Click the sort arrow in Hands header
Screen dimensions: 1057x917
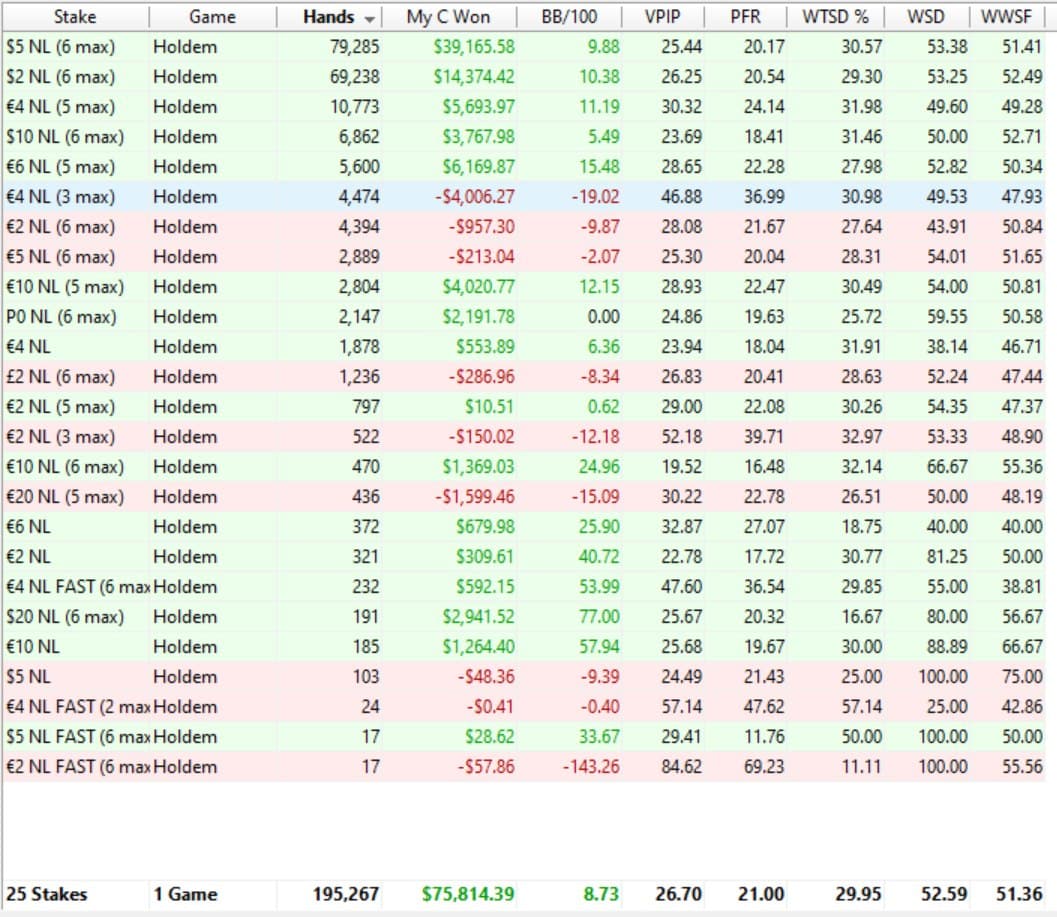[x=370, y=18]
